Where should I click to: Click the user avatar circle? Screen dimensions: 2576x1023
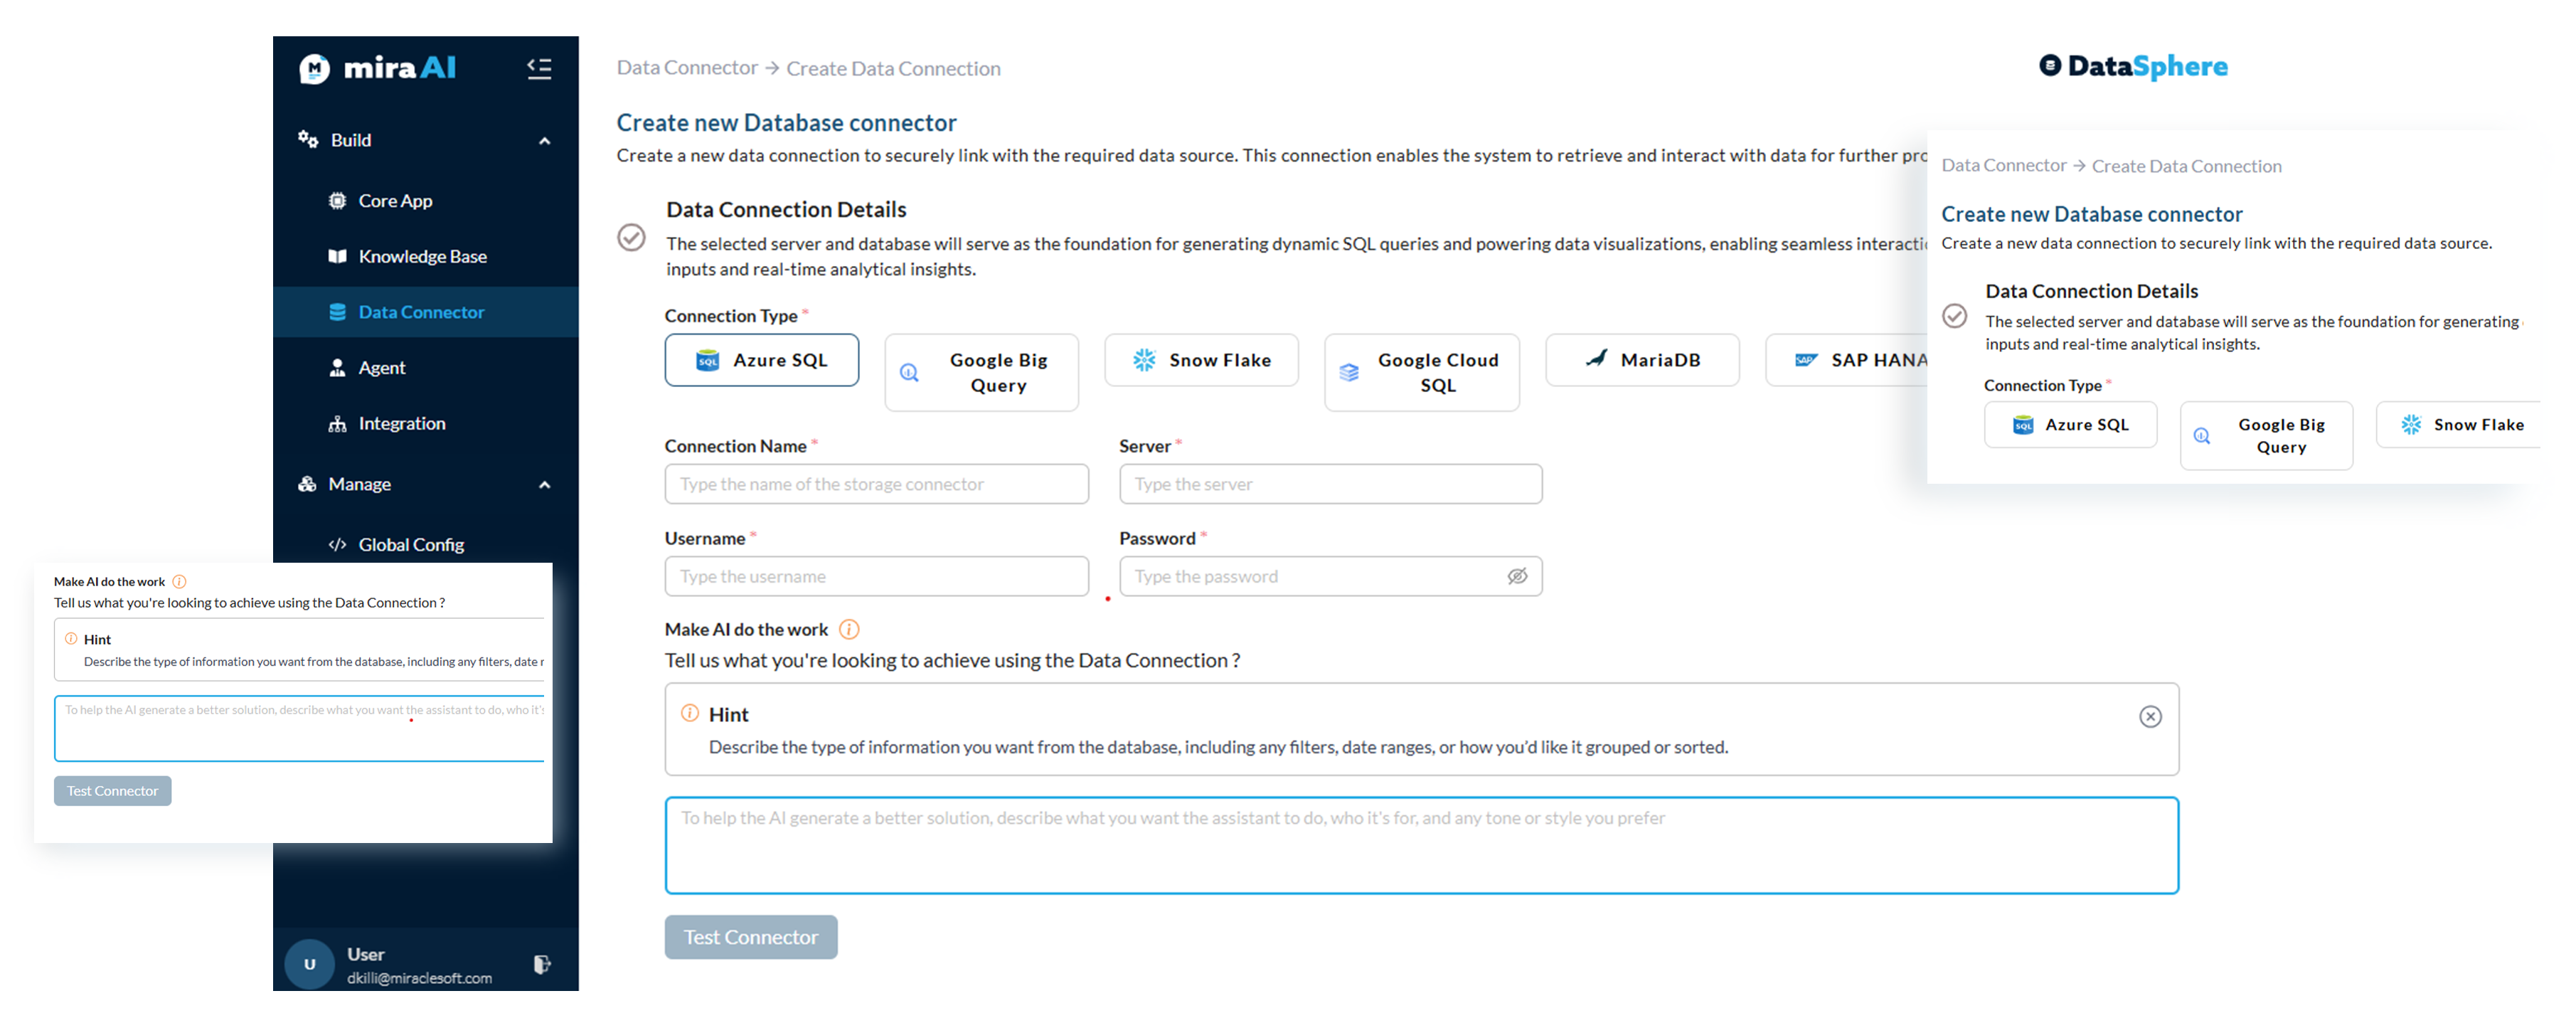click(309, 964)
